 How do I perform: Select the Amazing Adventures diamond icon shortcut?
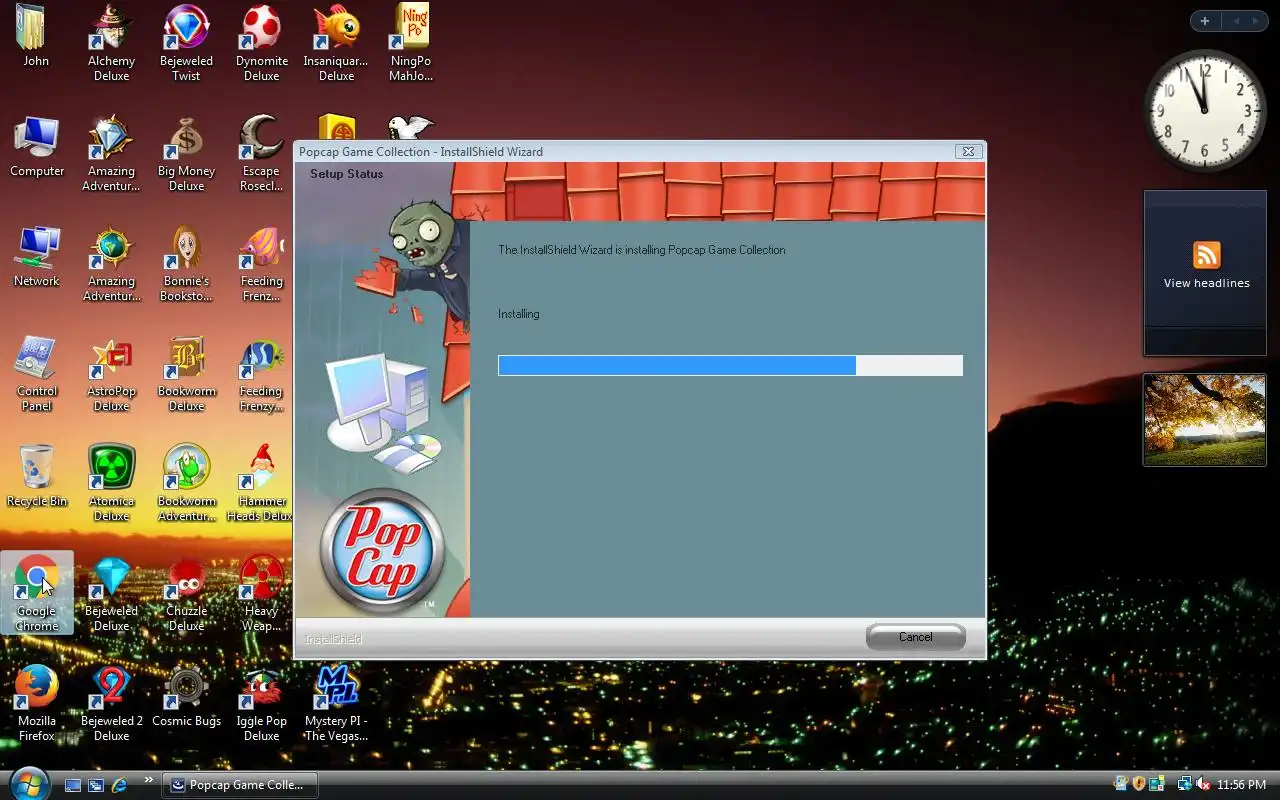111,153
